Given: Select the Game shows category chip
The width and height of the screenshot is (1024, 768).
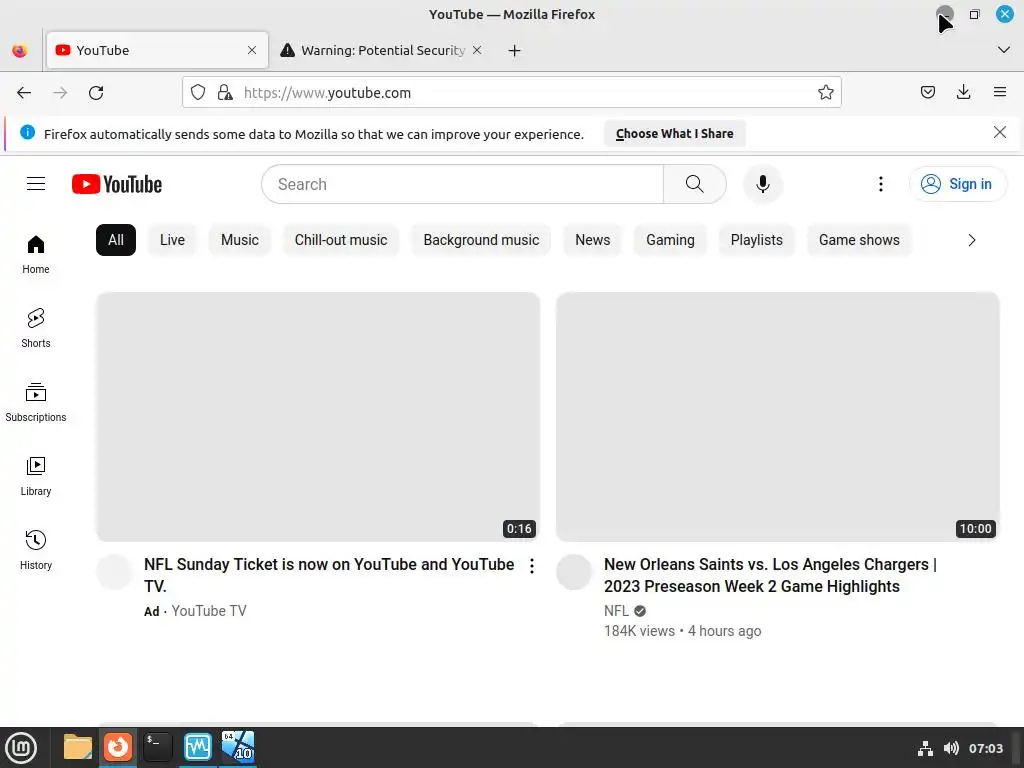Looking at the screenshot, I should pos(859,240).
